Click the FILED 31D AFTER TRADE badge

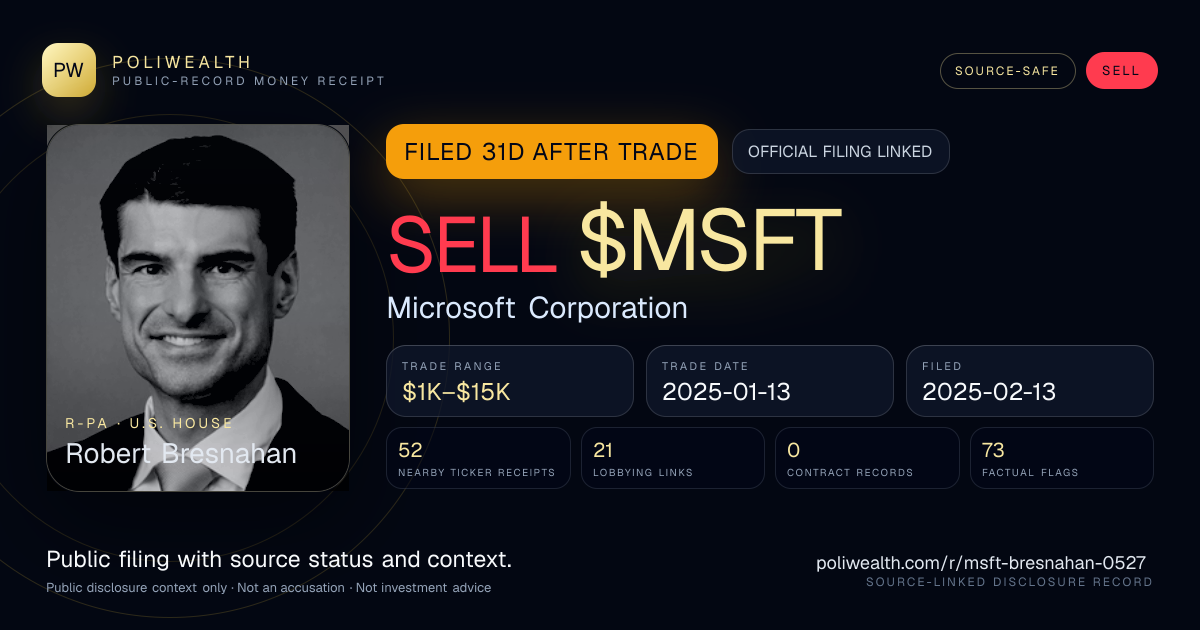552,152
